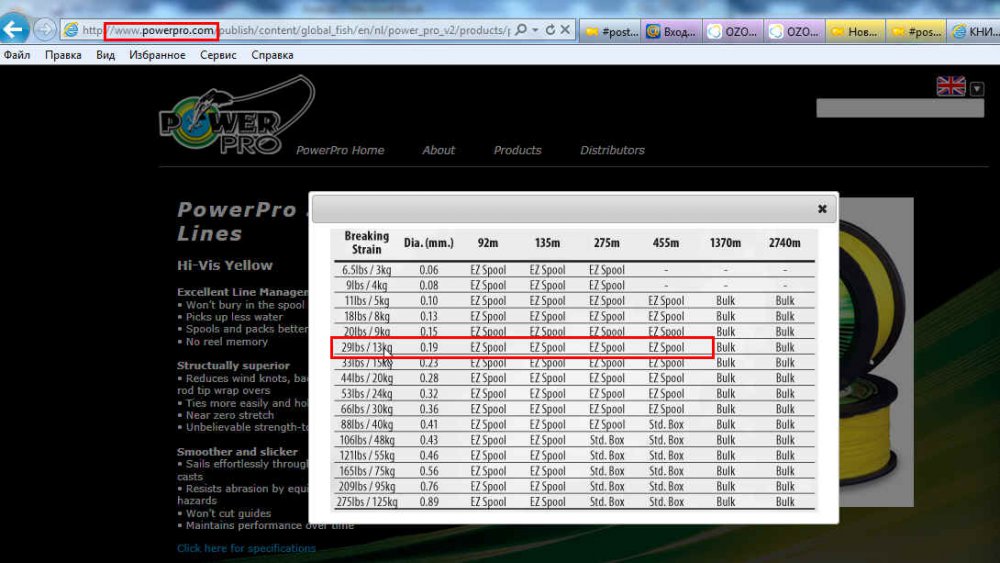Click the PowerPro logo

pos(237,115)
